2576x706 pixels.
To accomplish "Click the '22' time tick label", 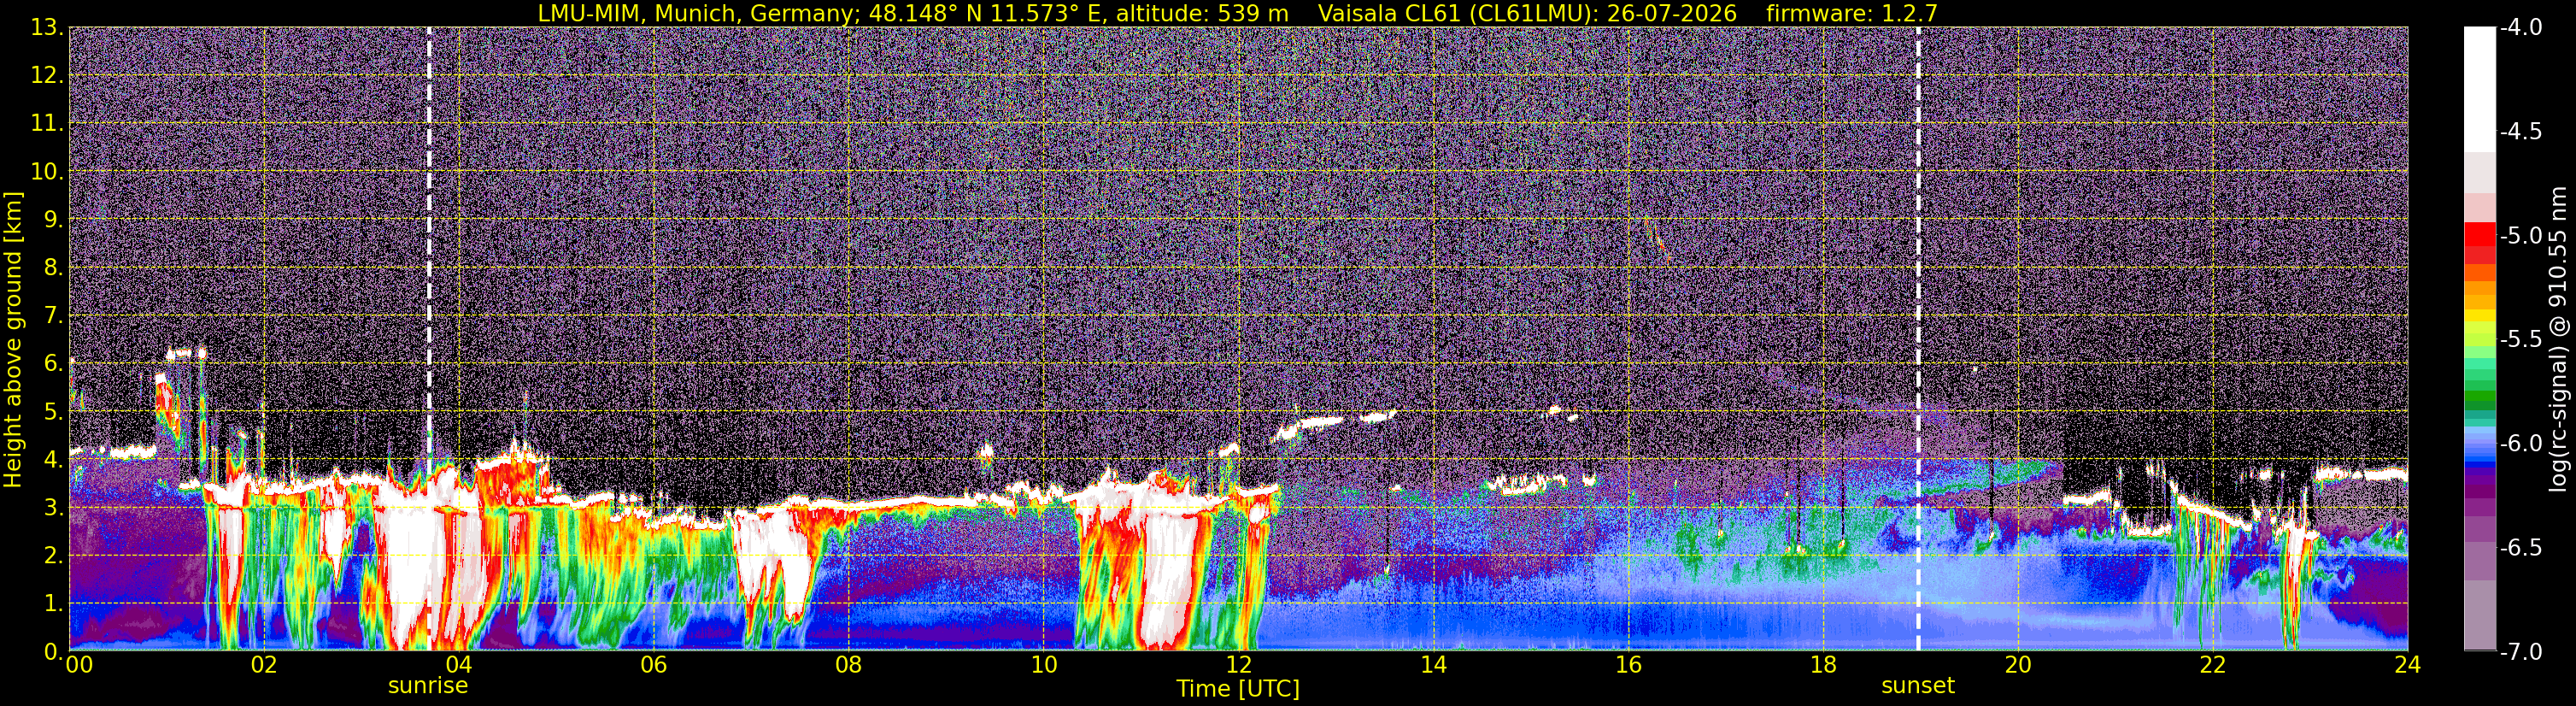I will [x=2213, y=664].
